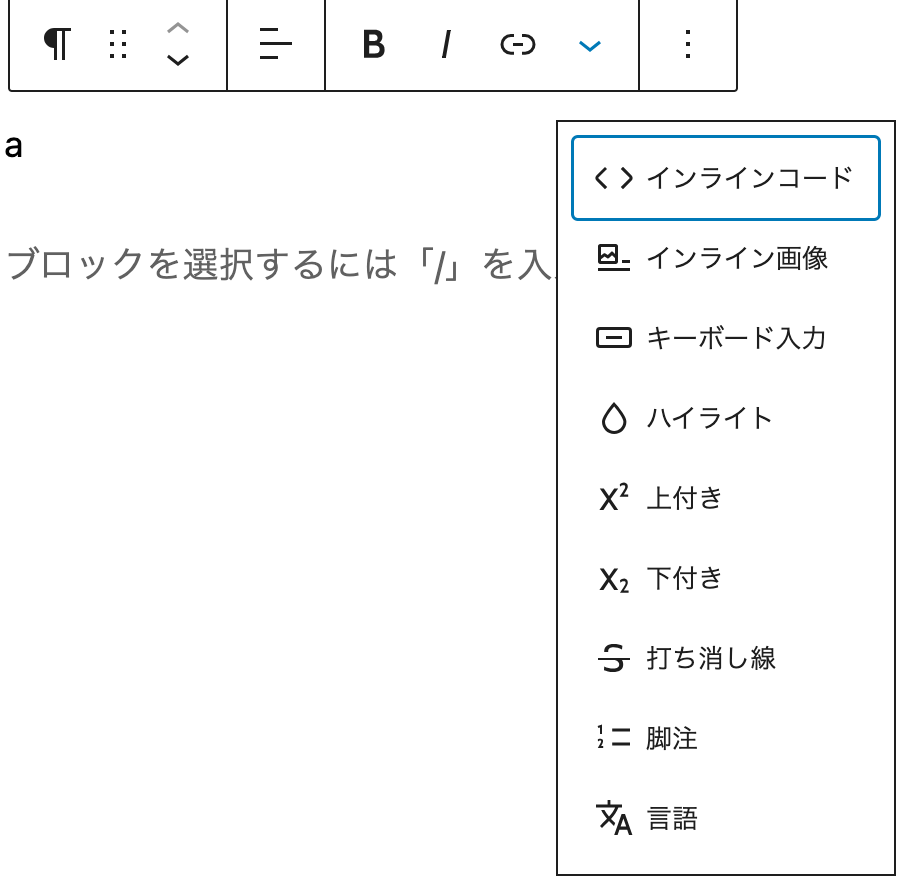Click the paragraph block type icon
The height and width of the screenshot is (880, 910).
pyautogui.click(x=57, y=45)
